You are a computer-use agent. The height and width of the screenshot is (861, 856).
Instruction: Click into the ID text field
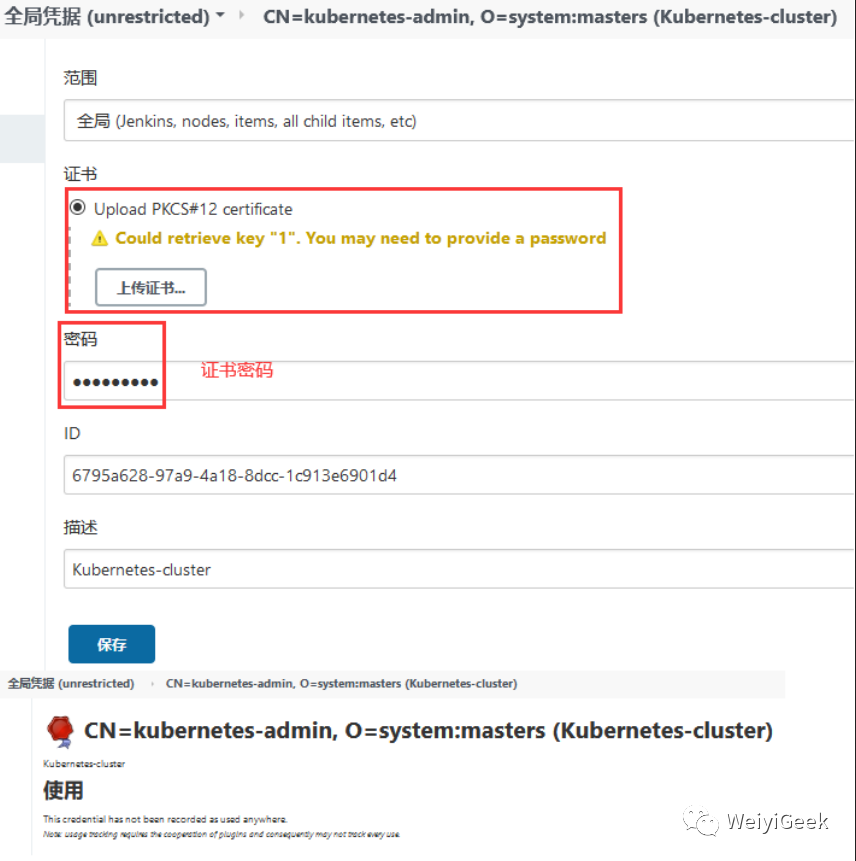tap(459, 475)
